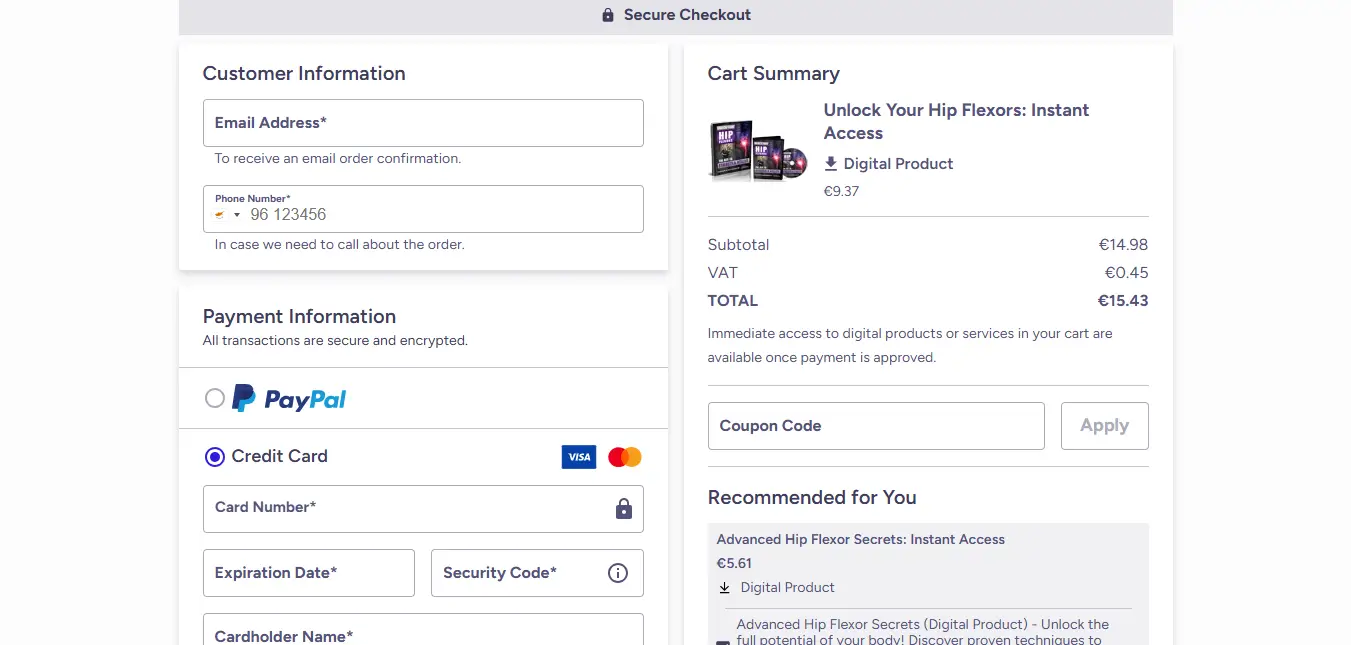This screenshot has height=645, width=1351.
Task: Select the Credit Card radio button
Action: tap(215, 457)
